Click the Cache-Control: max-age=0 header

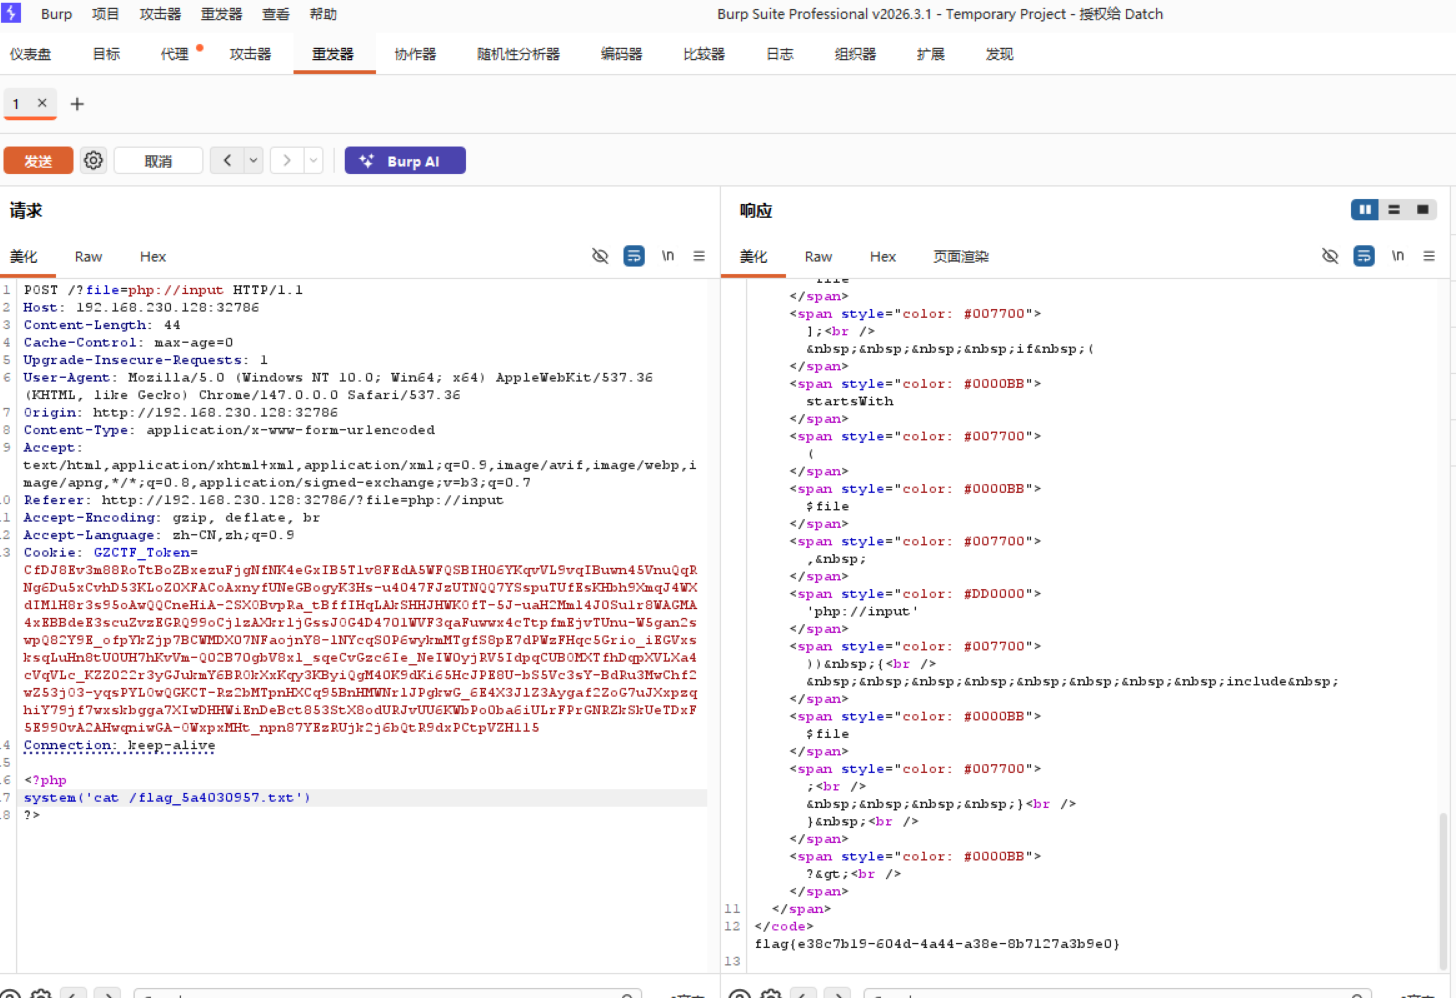tap(128, 343)
